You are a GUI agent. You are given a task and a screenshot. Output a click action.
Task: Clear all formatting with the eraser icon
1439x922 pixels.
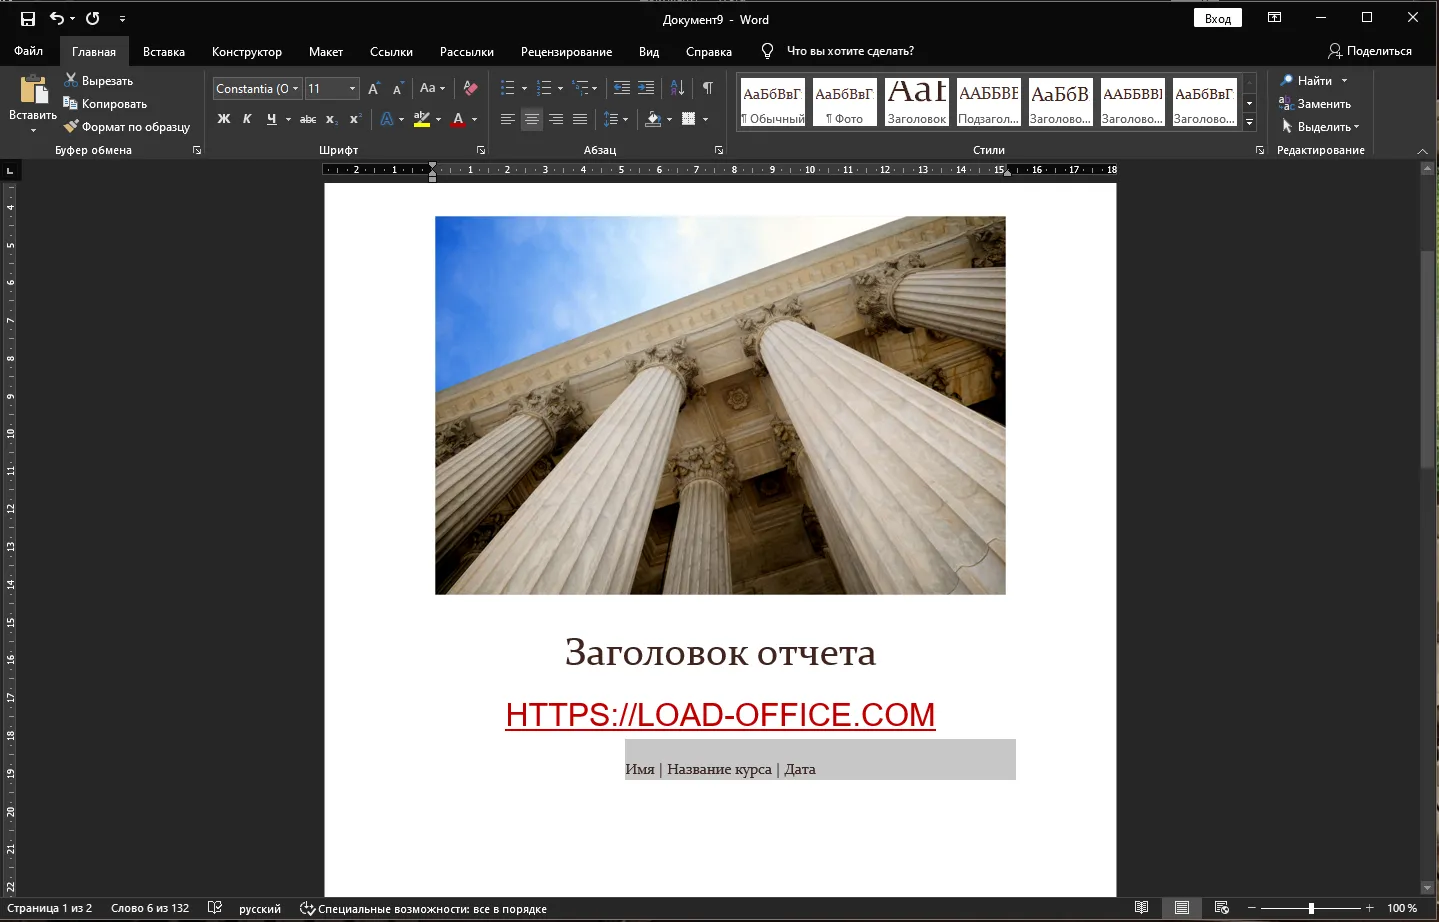coord(470,88)
